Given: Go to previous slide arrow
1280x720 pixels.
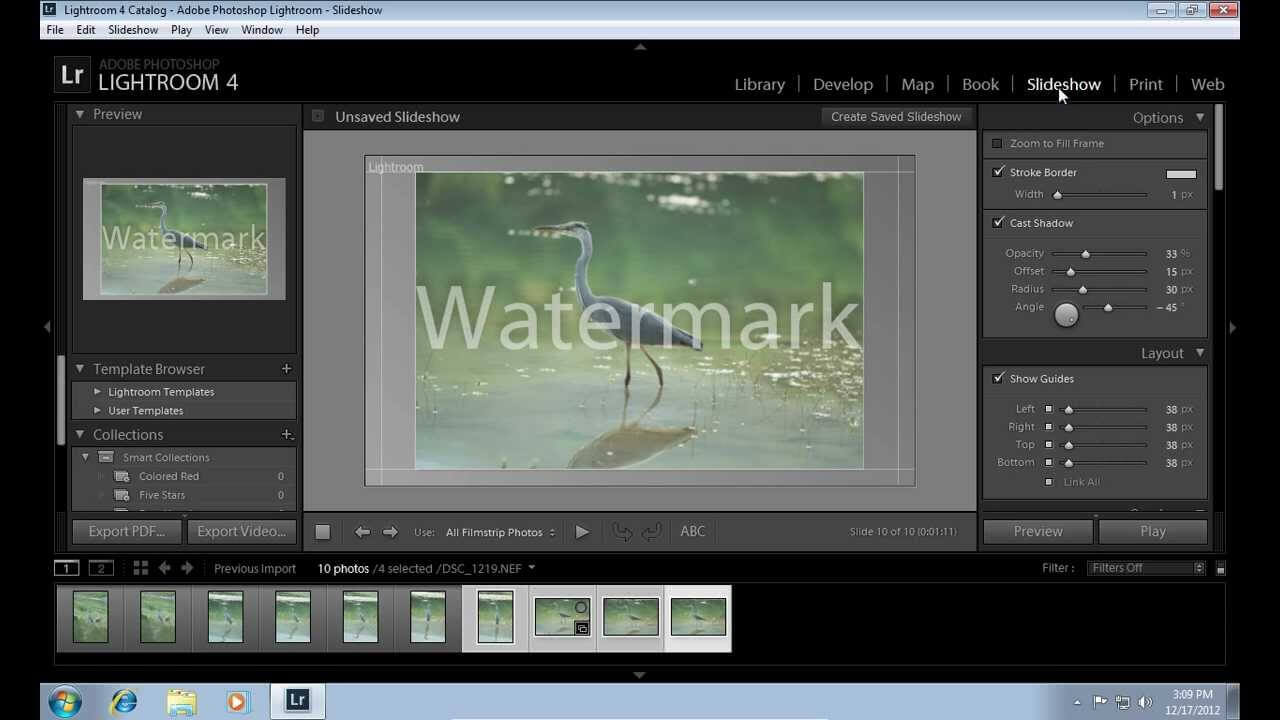Looking at the screenshot, I should tap(362, 532).
